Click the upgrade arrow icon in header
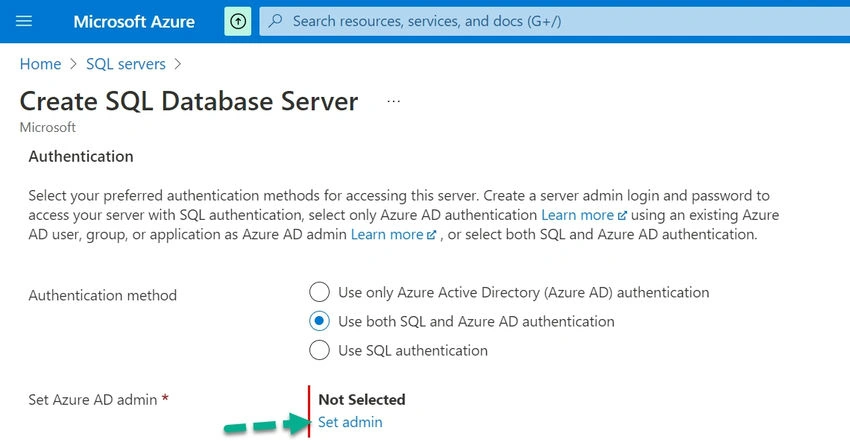 click(x=238, y=21)
